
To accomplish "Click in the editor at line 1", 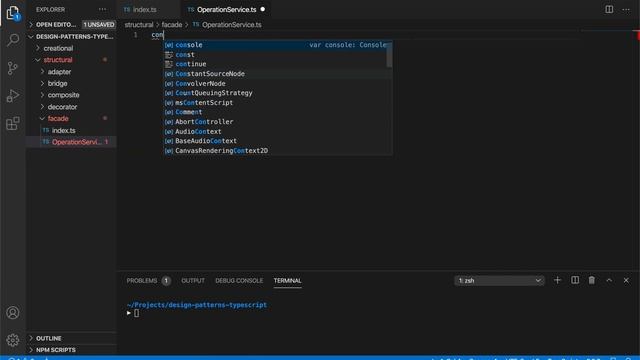I will tap(367, 35).
